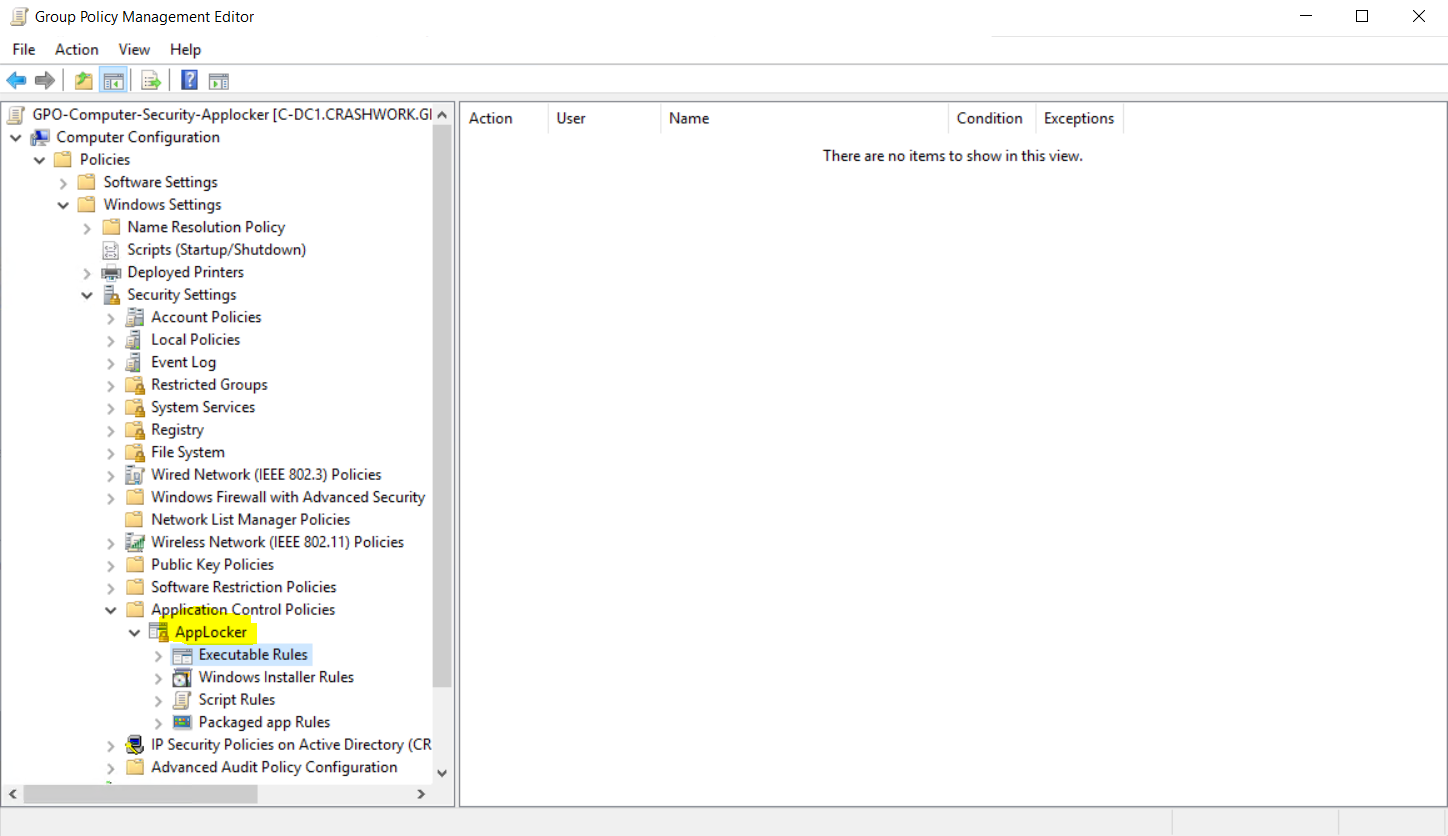
Task: Click the Up one level folder icon
Action: [x=84, y=81]
